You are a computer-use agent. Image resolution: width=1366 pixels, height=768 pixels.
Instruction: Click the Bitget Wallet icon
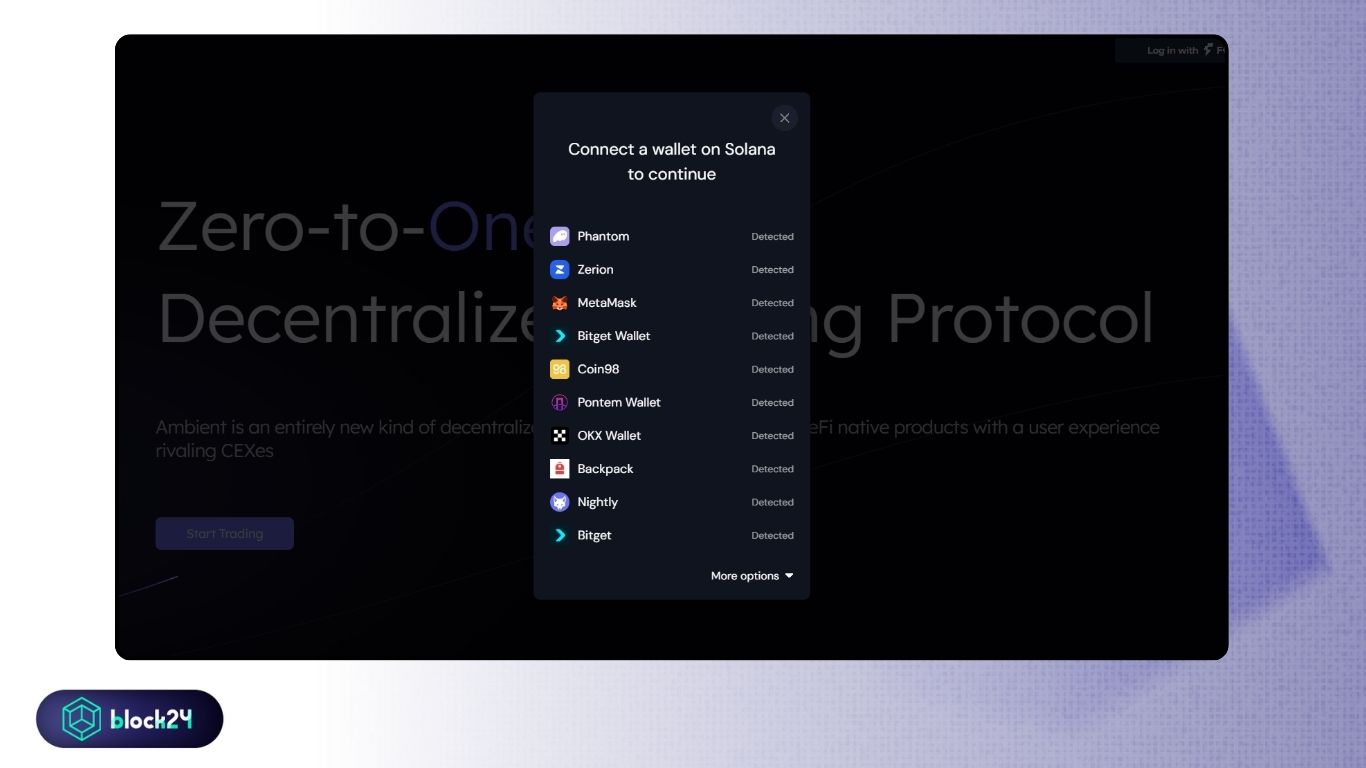coord(560,336)
